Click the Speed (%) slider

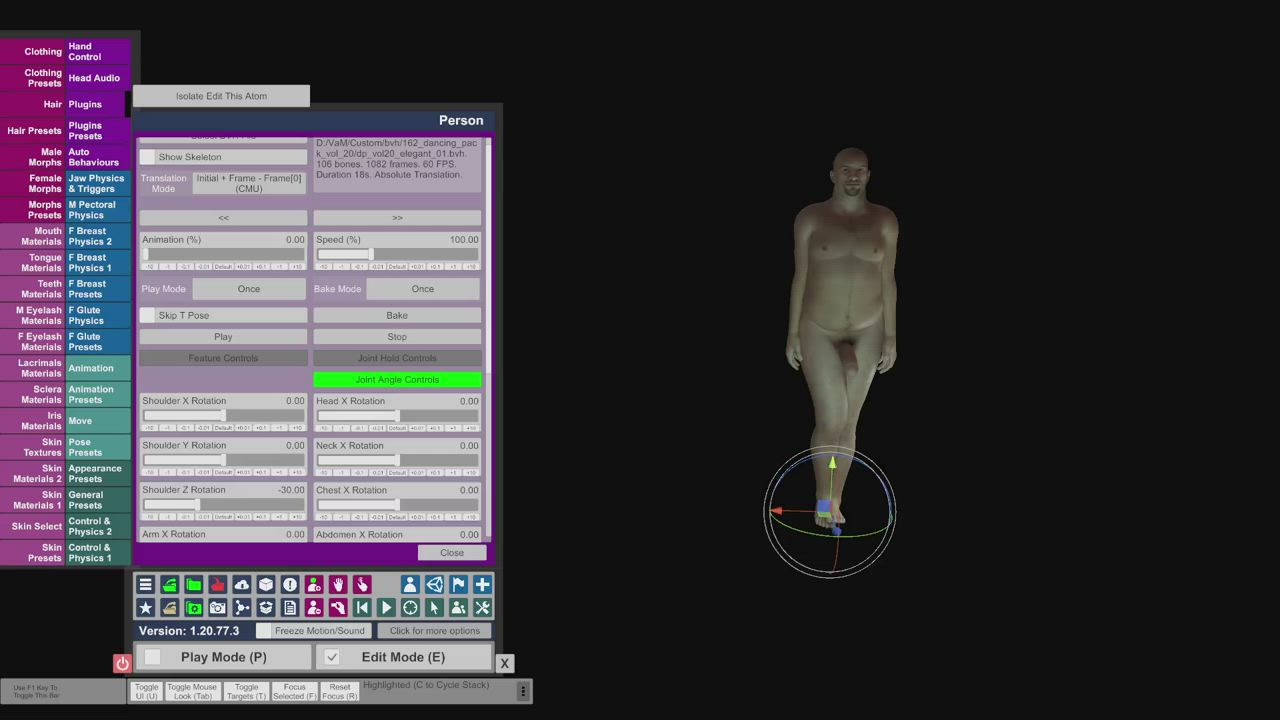(x=397, y=254)
